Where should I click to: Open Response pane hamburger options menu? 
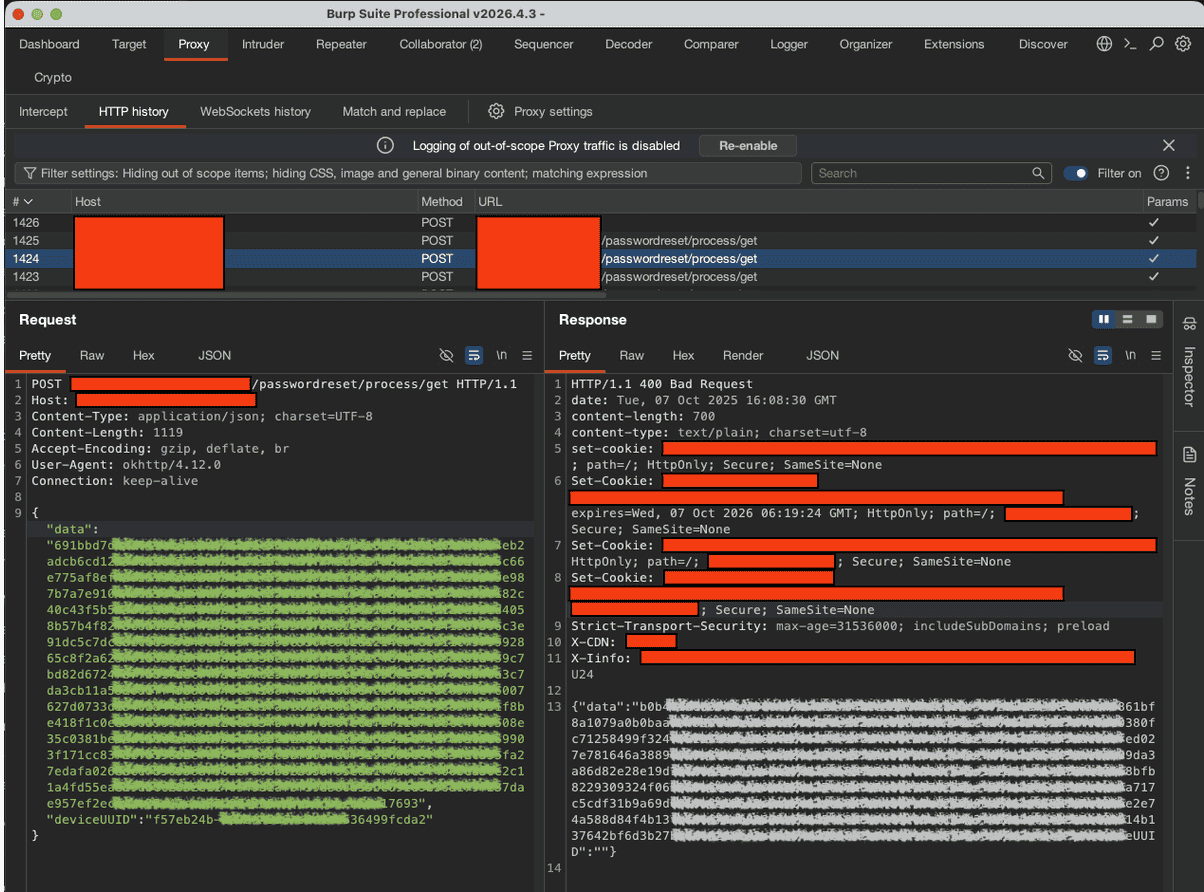click(x=1156, y=355)
